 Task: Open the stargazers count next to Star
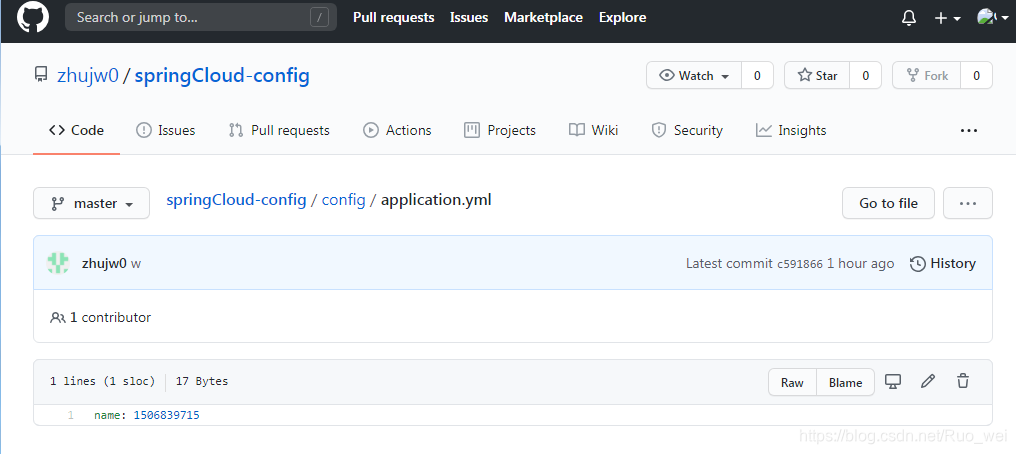pos(865,75)
